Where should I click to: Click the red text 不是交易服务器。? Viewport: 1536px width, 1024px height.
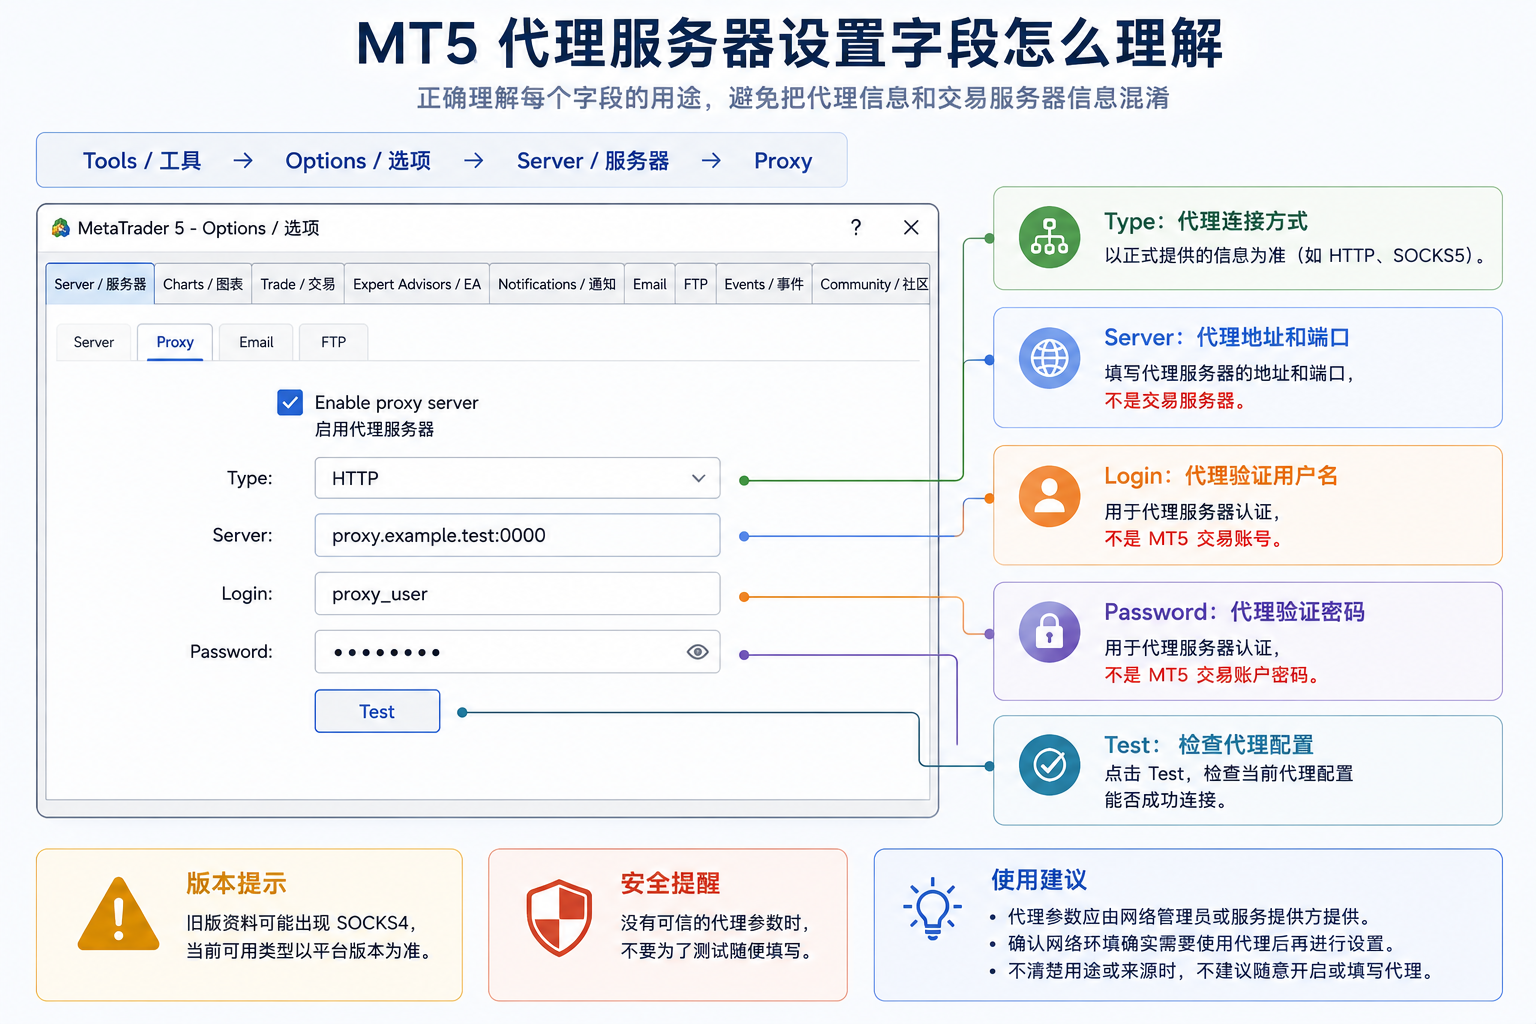(x=1175, y=401)
